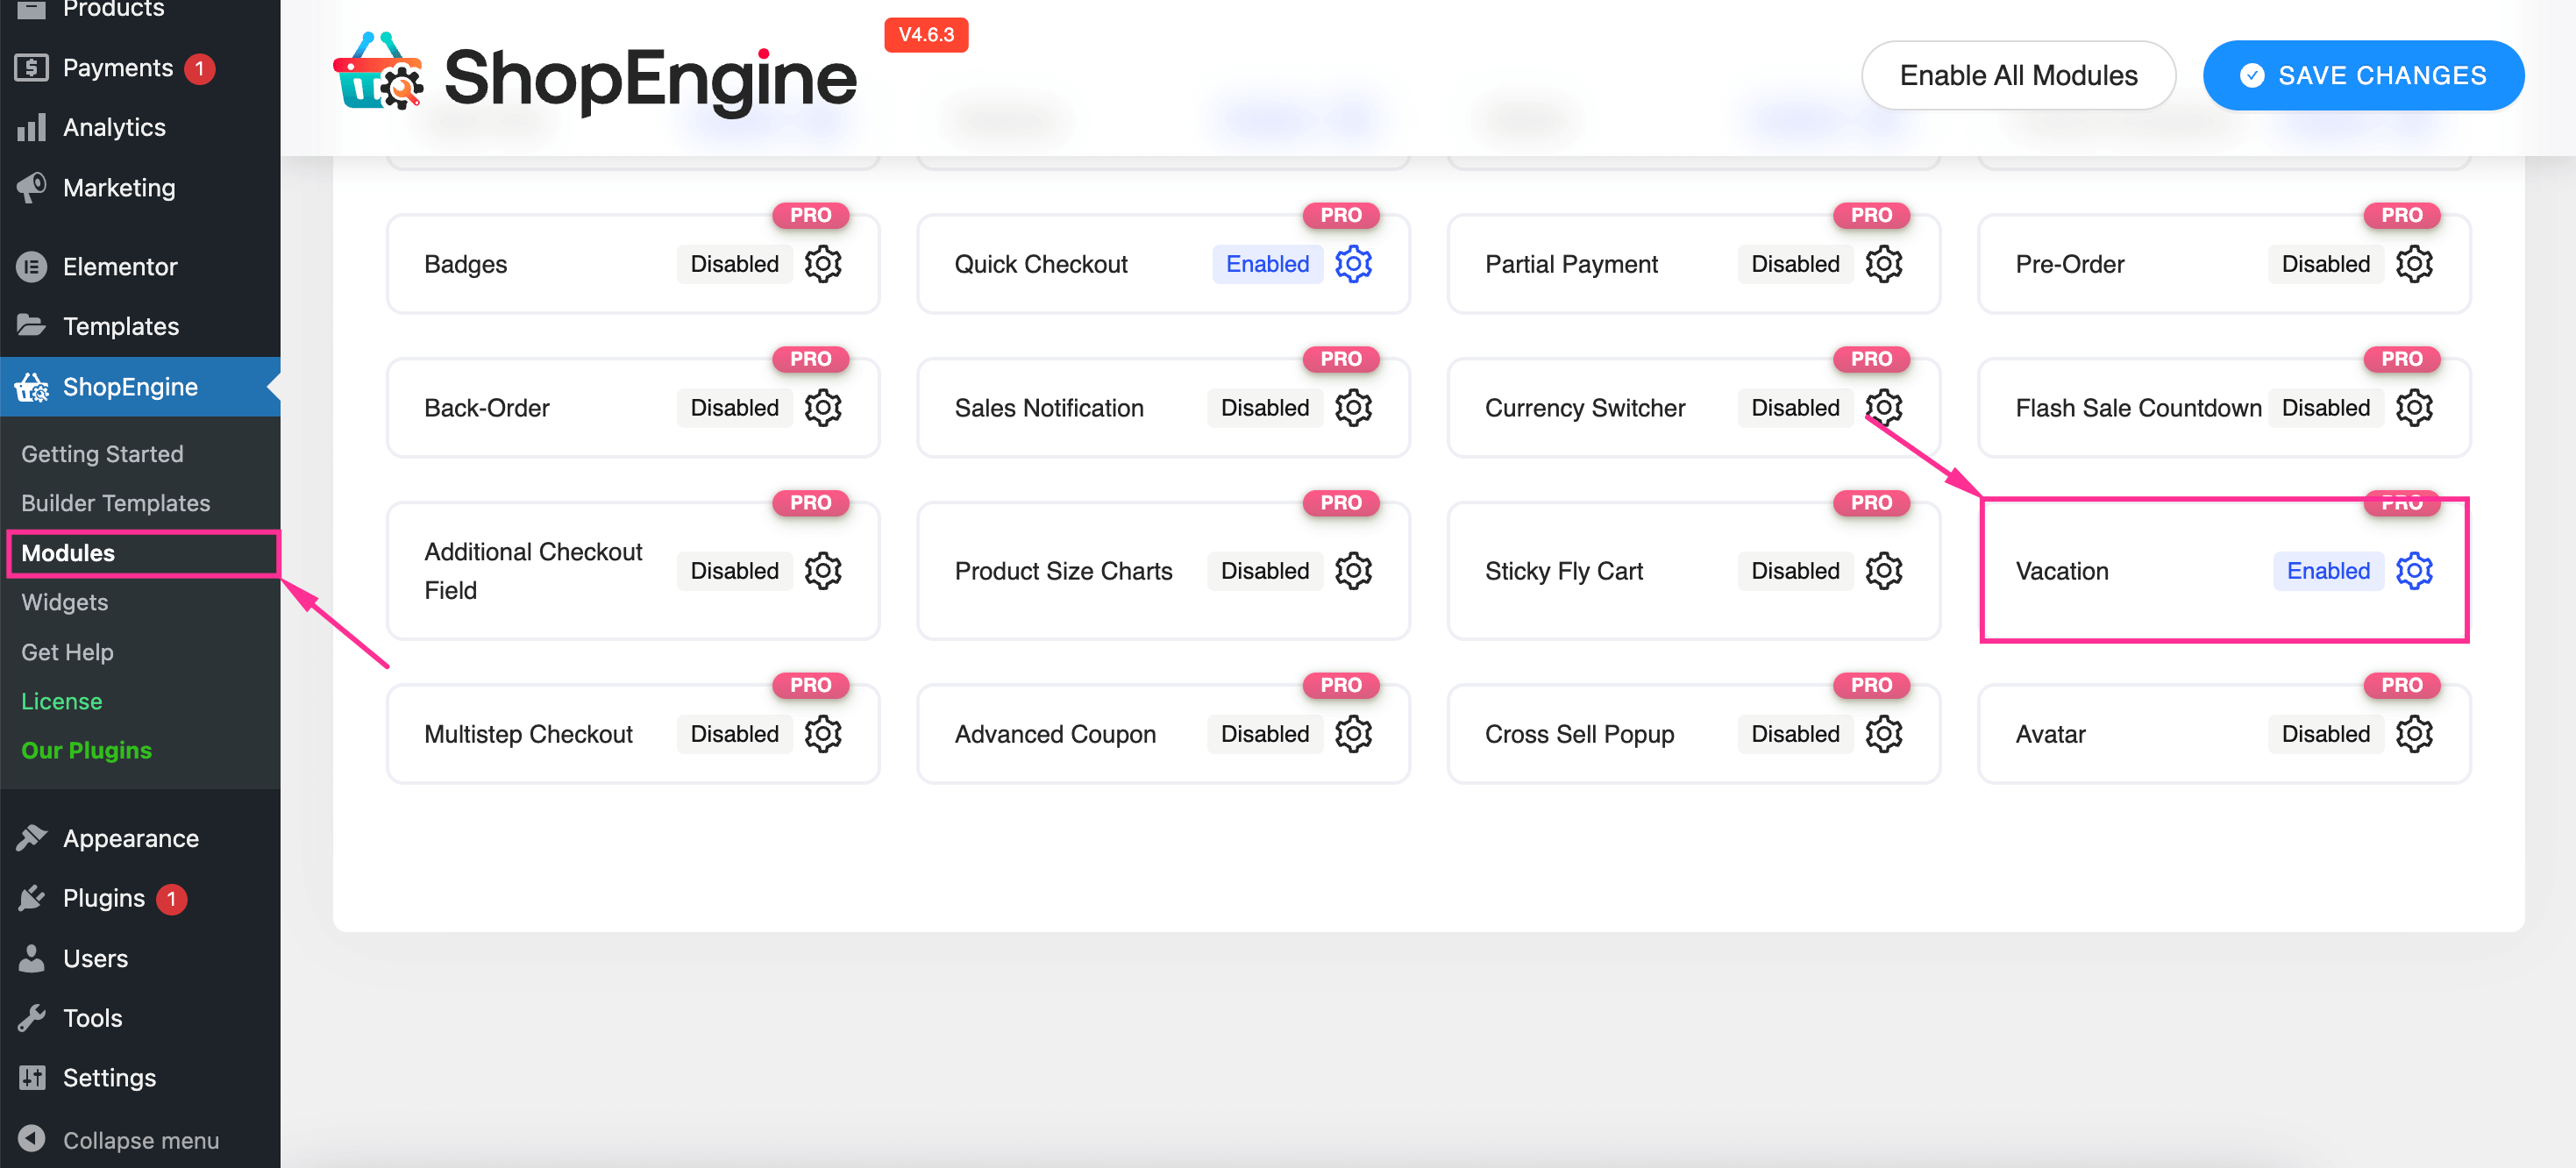
Task: Select Modules from ShopEngine menu
Action: click(68, 552)
